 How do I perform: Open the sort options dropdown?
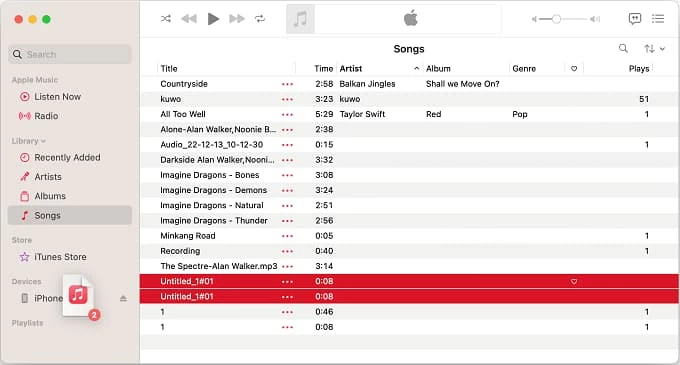[654, 49]
